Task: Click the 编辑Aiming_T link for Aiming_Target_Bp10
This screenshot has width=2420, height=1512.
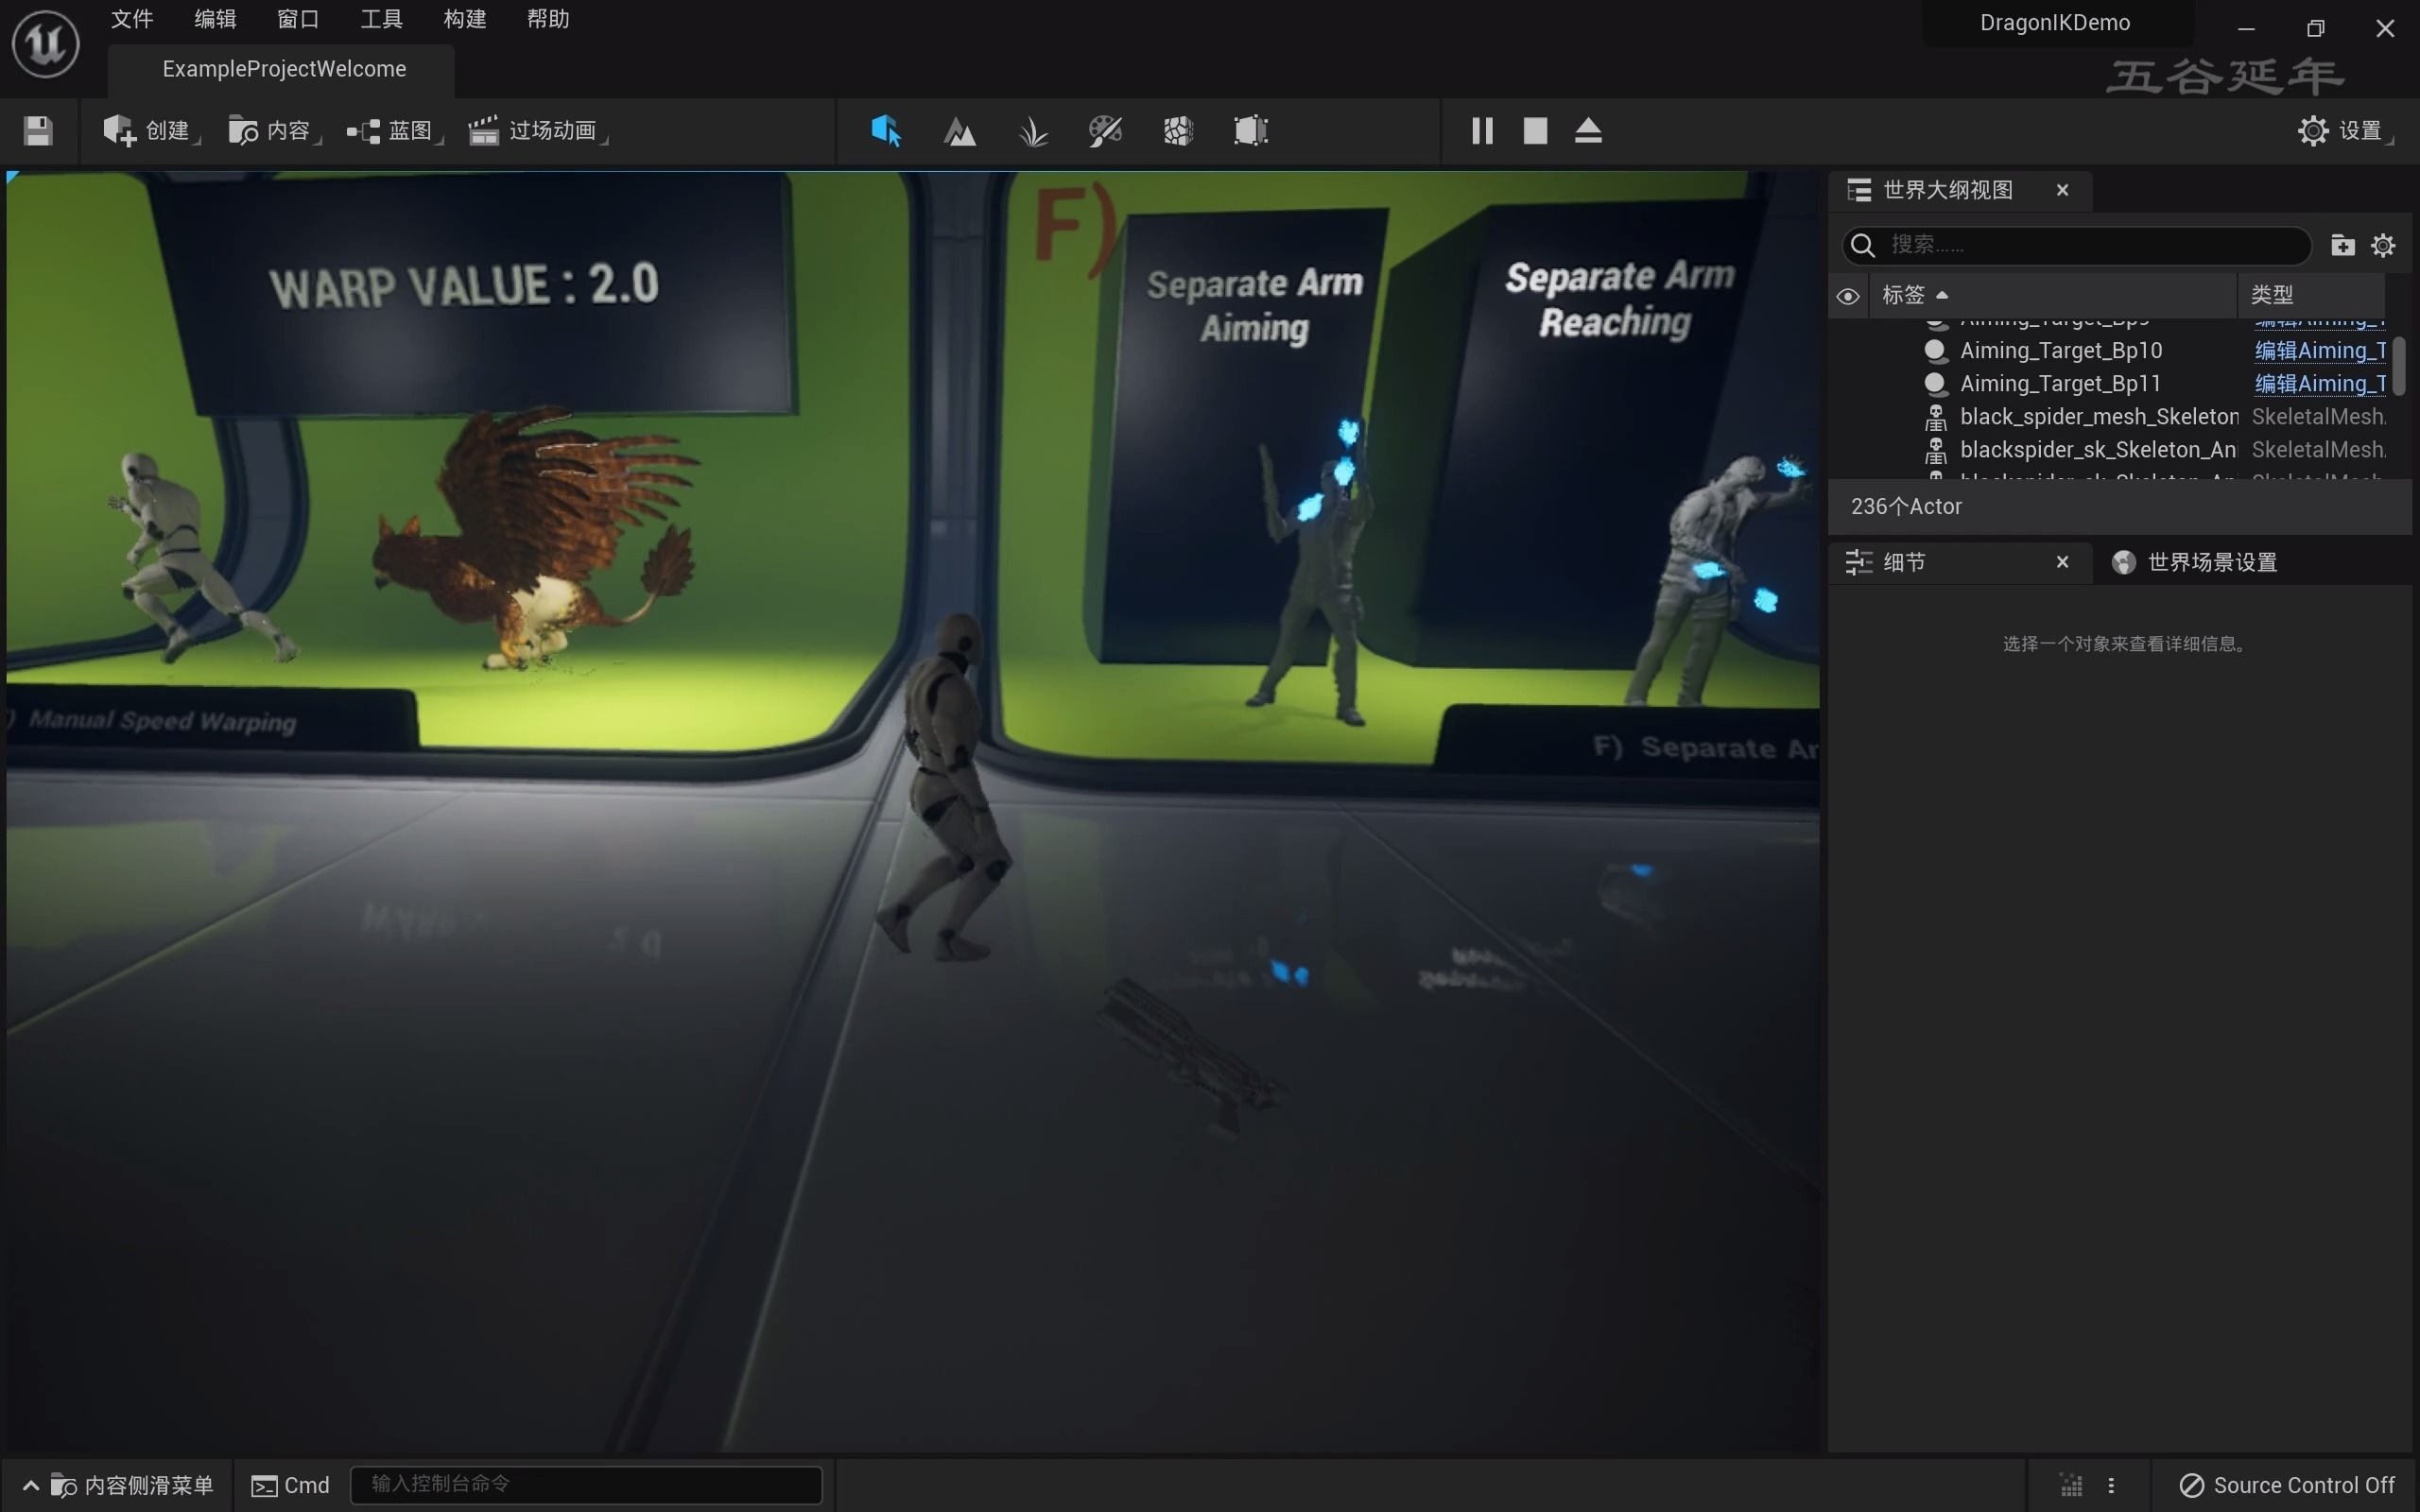Action: (2319, 350)
